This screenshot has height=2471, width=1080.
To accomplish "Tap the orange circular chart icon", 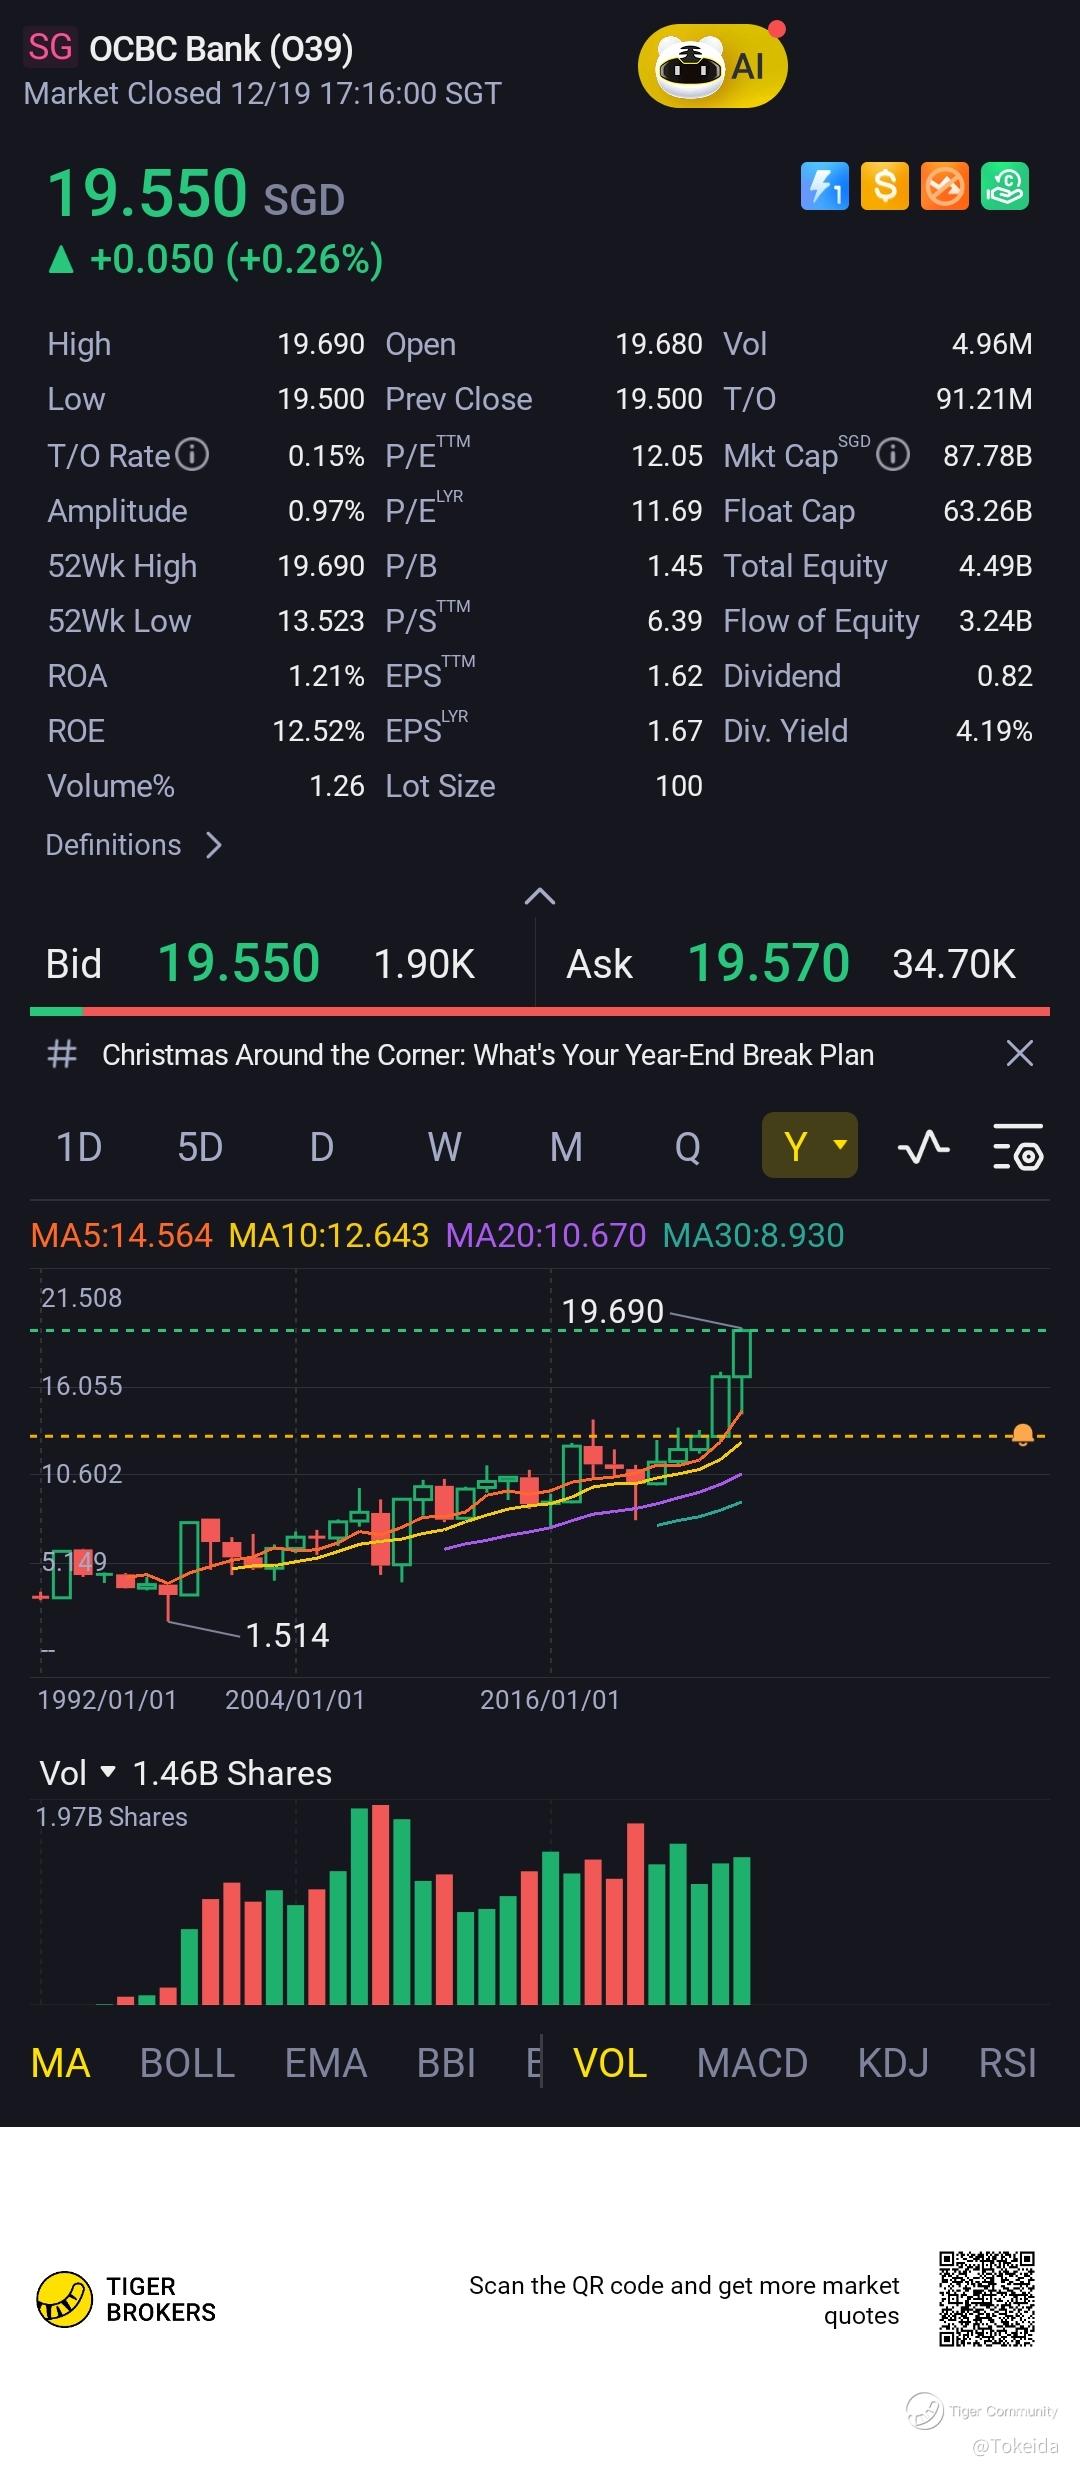I will point(945,186).
